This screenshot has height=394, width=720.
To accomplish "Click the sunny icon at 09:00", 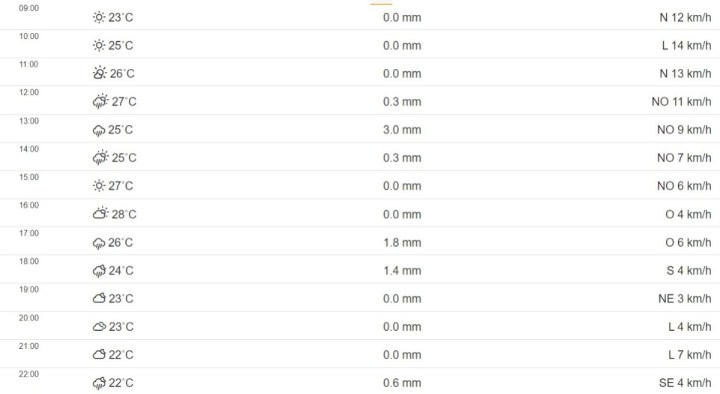I will click(99, 17).
